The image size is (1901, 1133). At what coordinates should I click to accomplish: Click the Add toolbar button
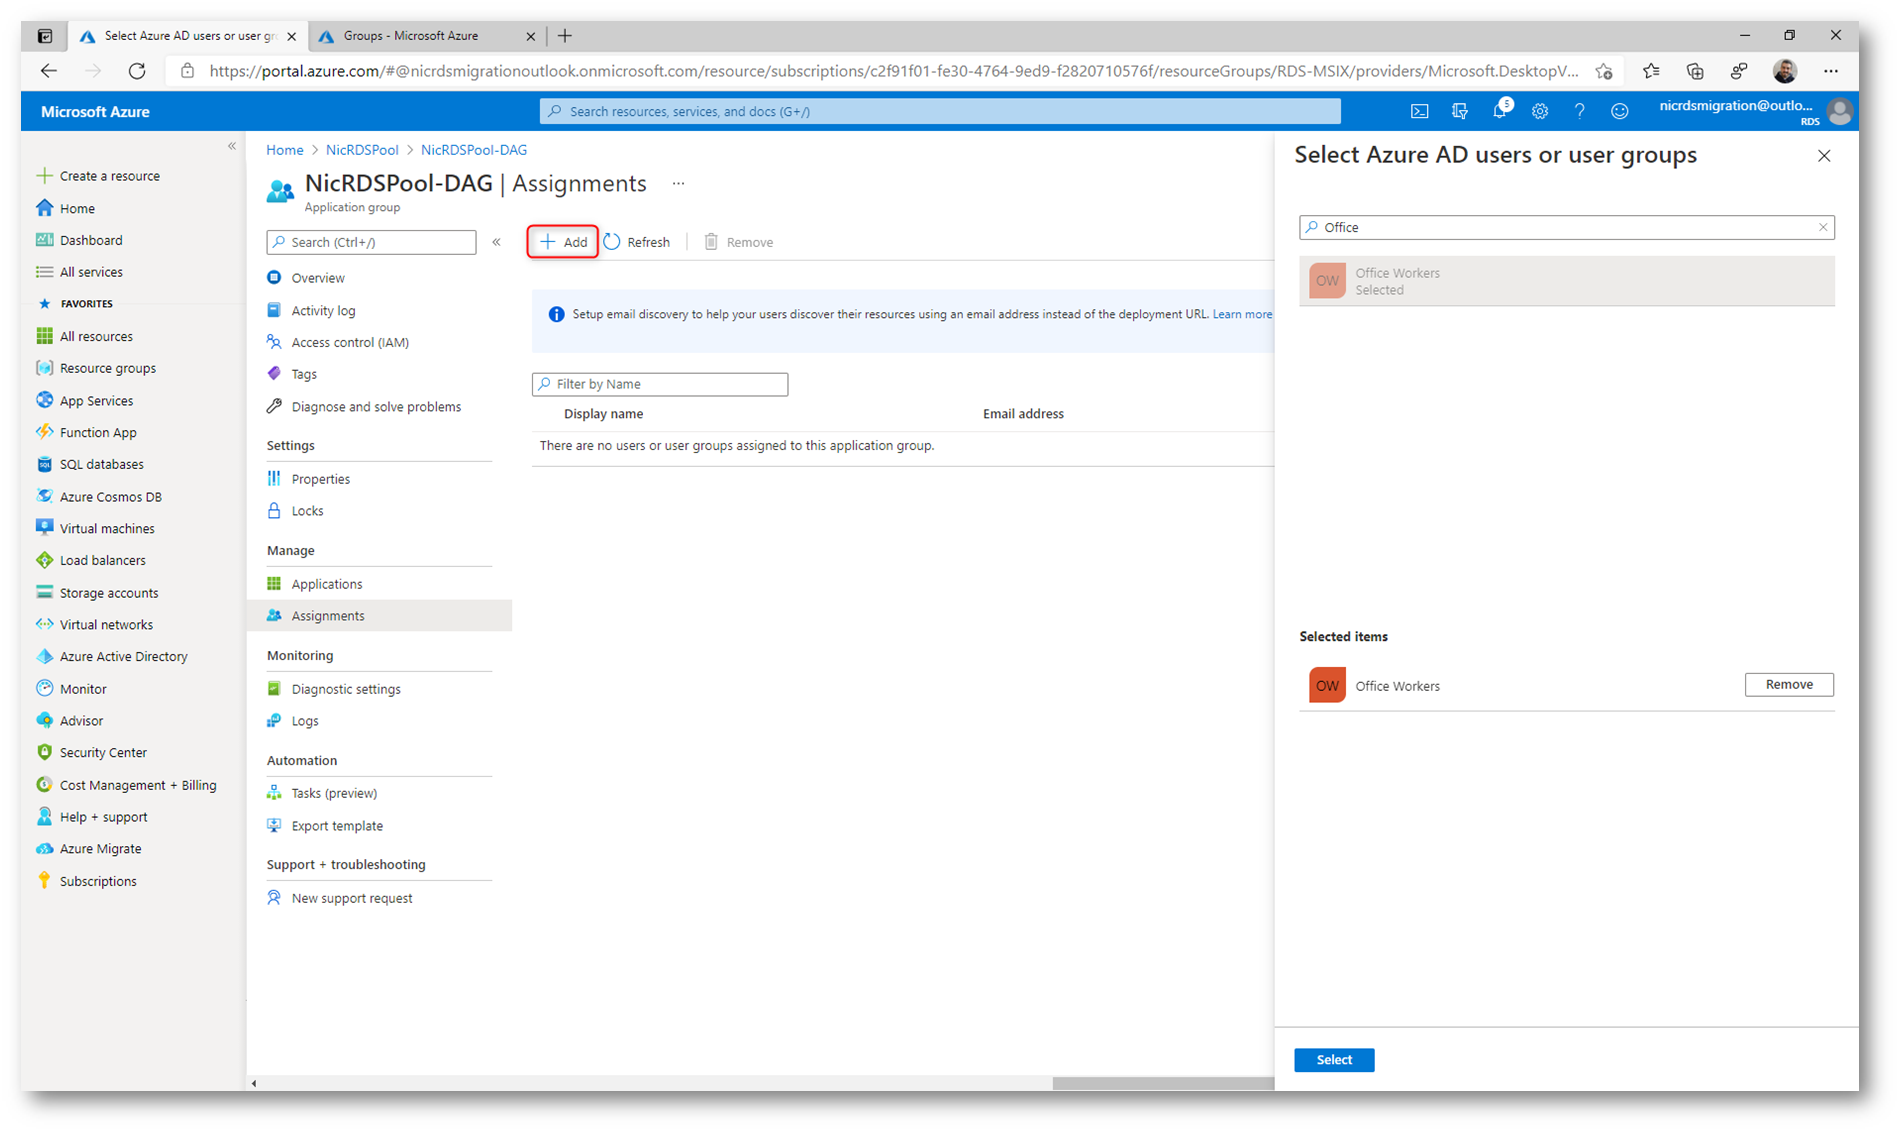563,242
